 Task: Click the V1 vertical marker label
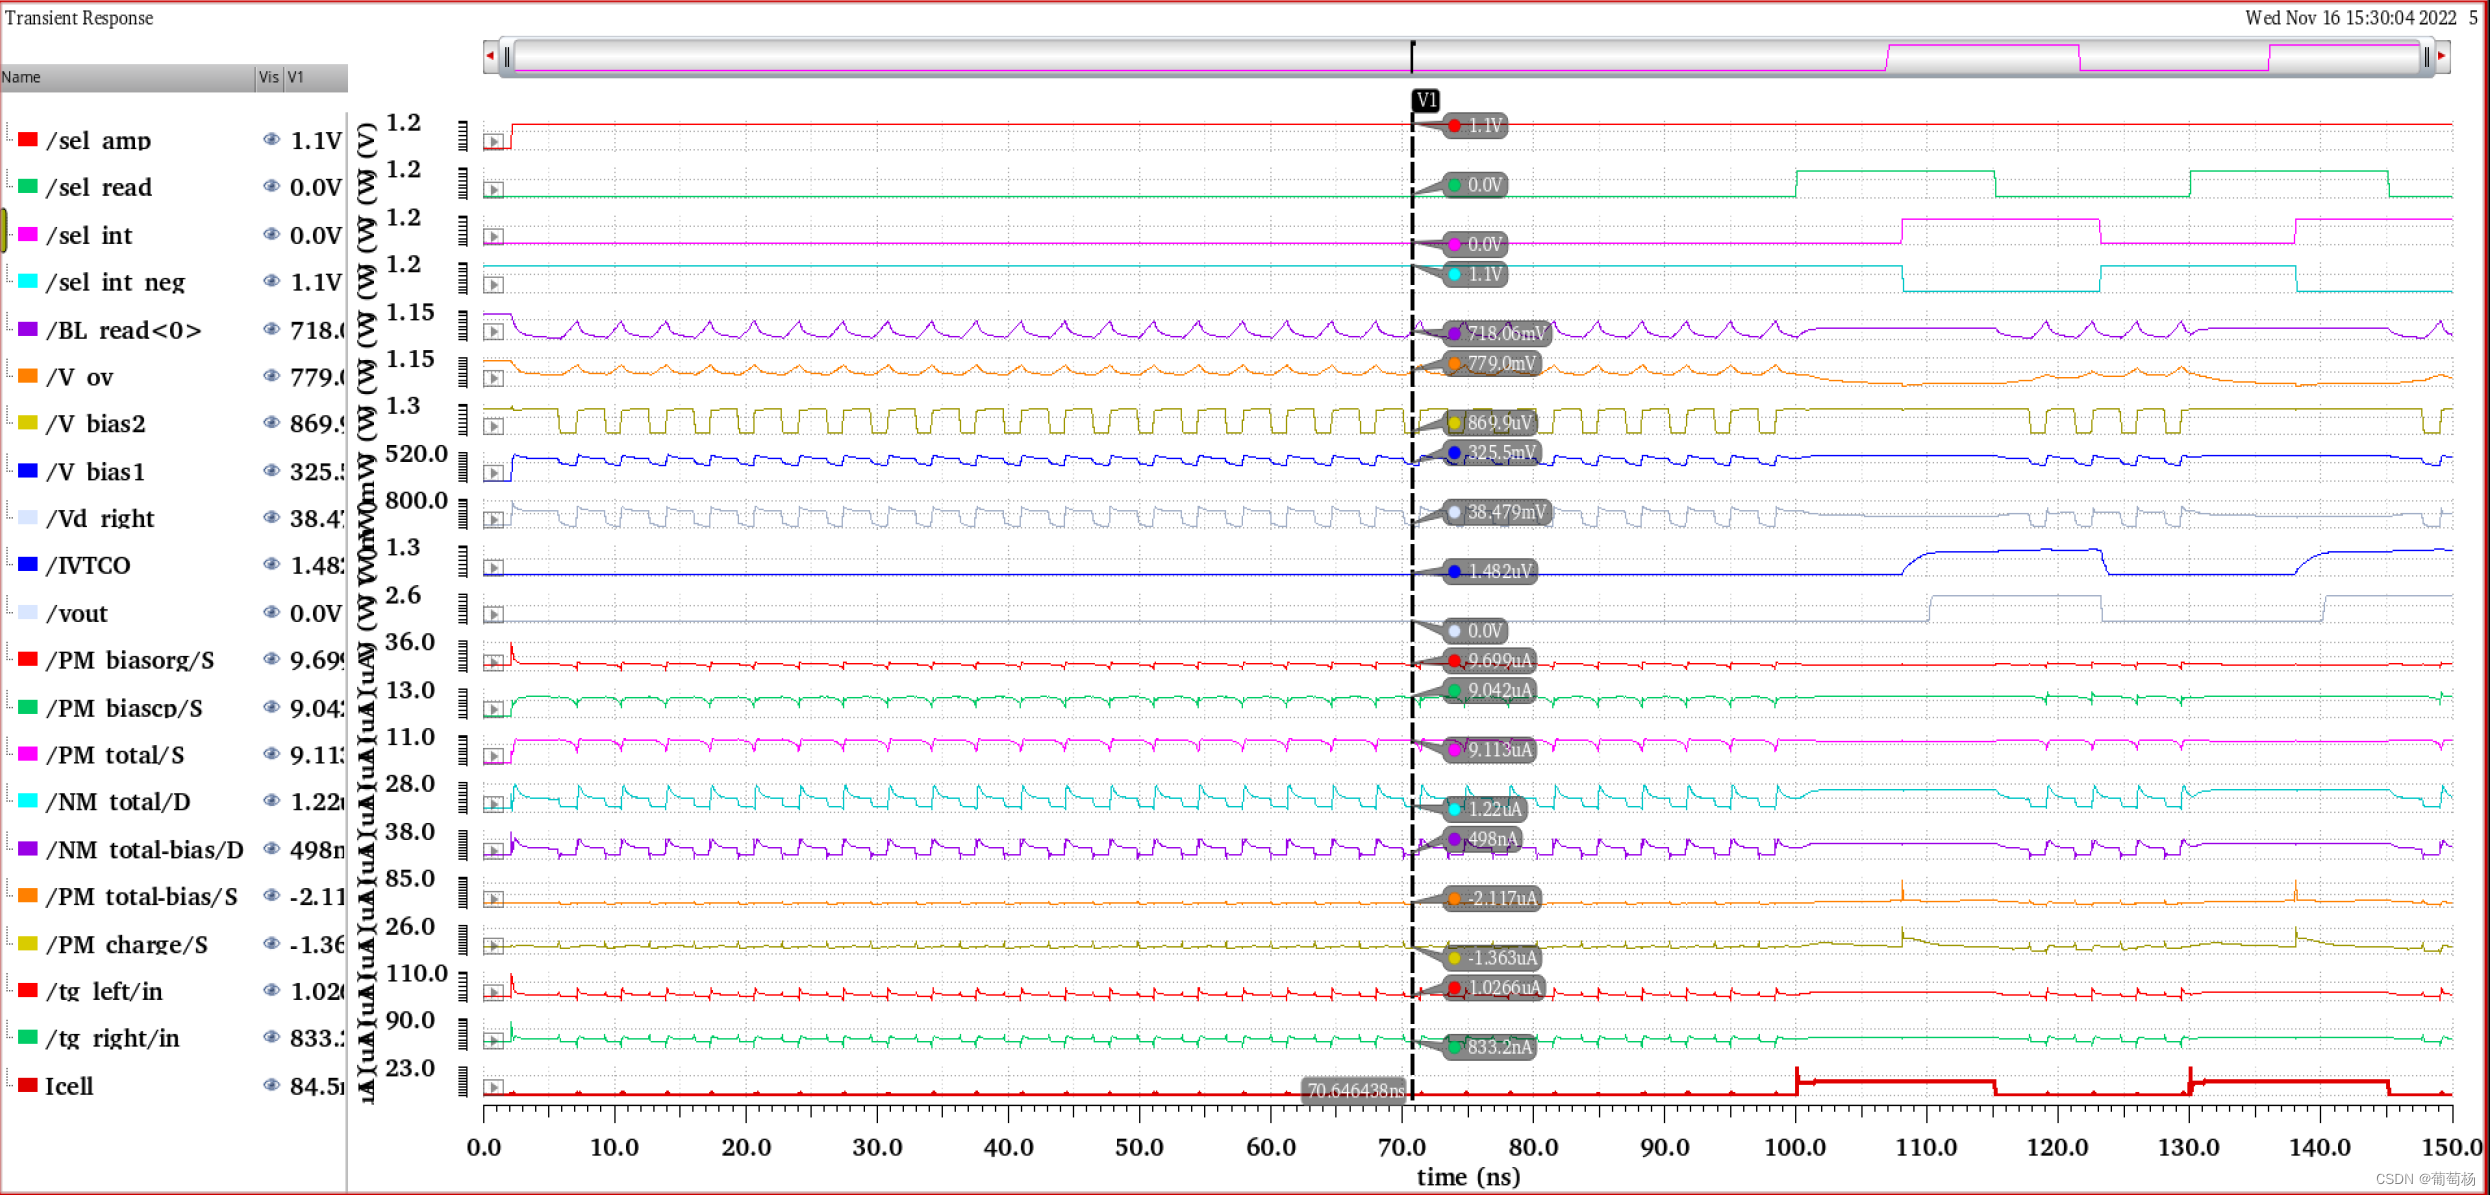point(1426,100)
